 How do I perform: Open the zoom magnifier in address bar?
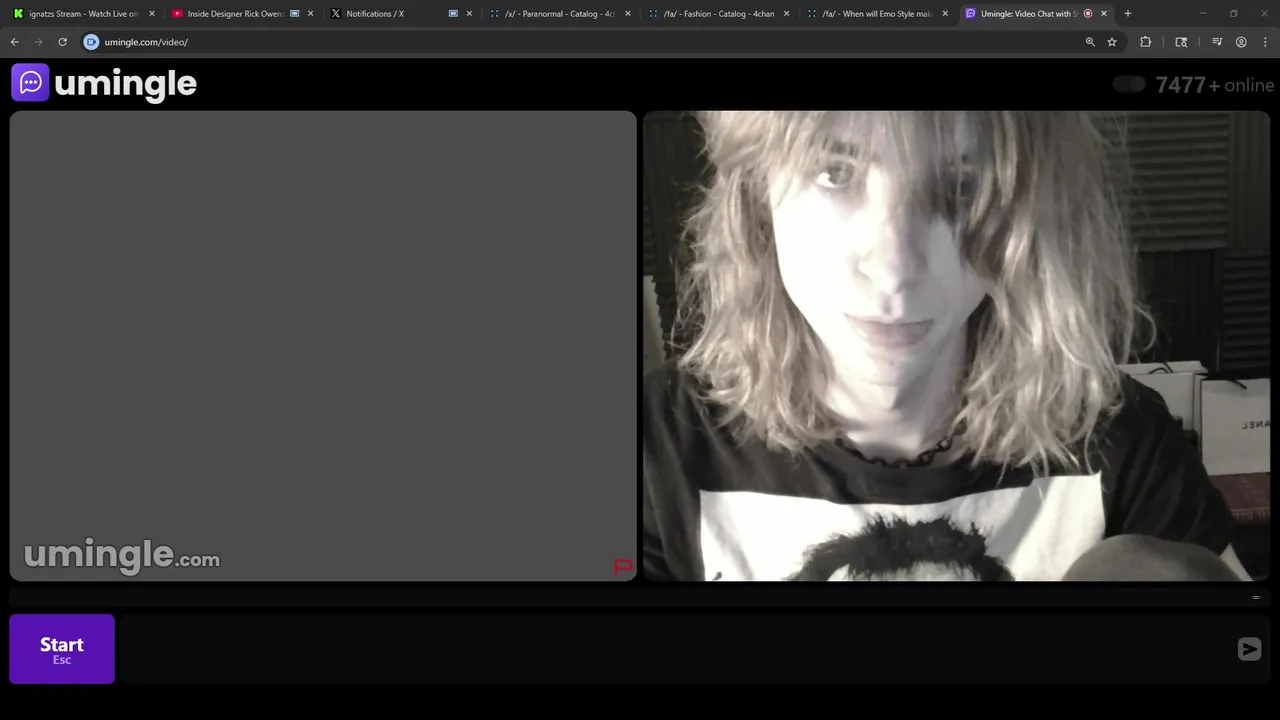(x=1090, y=42)
